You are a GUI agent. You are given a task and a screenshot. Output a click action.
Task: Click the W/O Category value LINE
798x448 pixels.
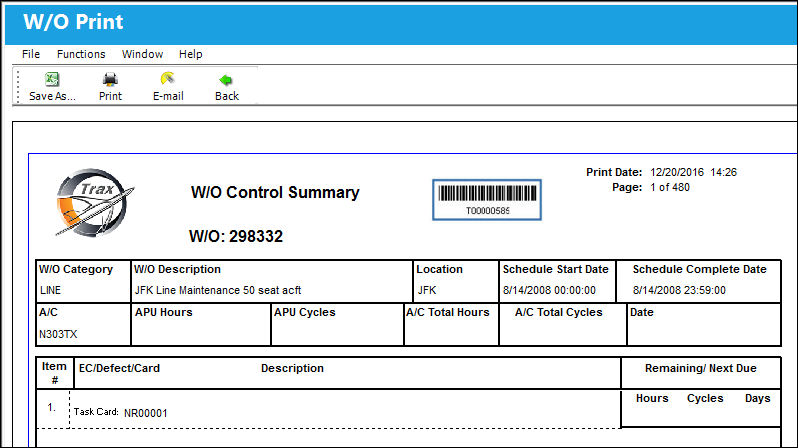pos(50,290)
